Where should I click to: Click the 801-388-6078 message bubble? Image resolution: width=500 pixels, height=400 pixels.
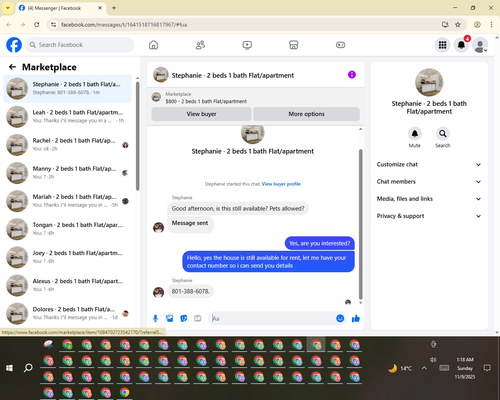(190, 291)
